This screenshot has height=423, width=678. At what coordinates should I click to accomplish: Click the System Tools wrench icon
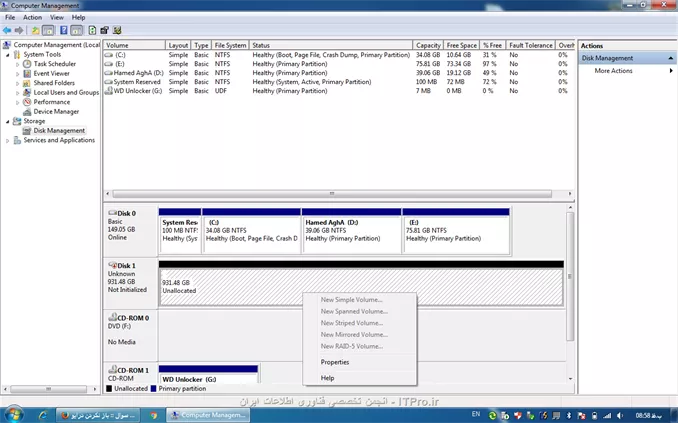click(17, 54)
